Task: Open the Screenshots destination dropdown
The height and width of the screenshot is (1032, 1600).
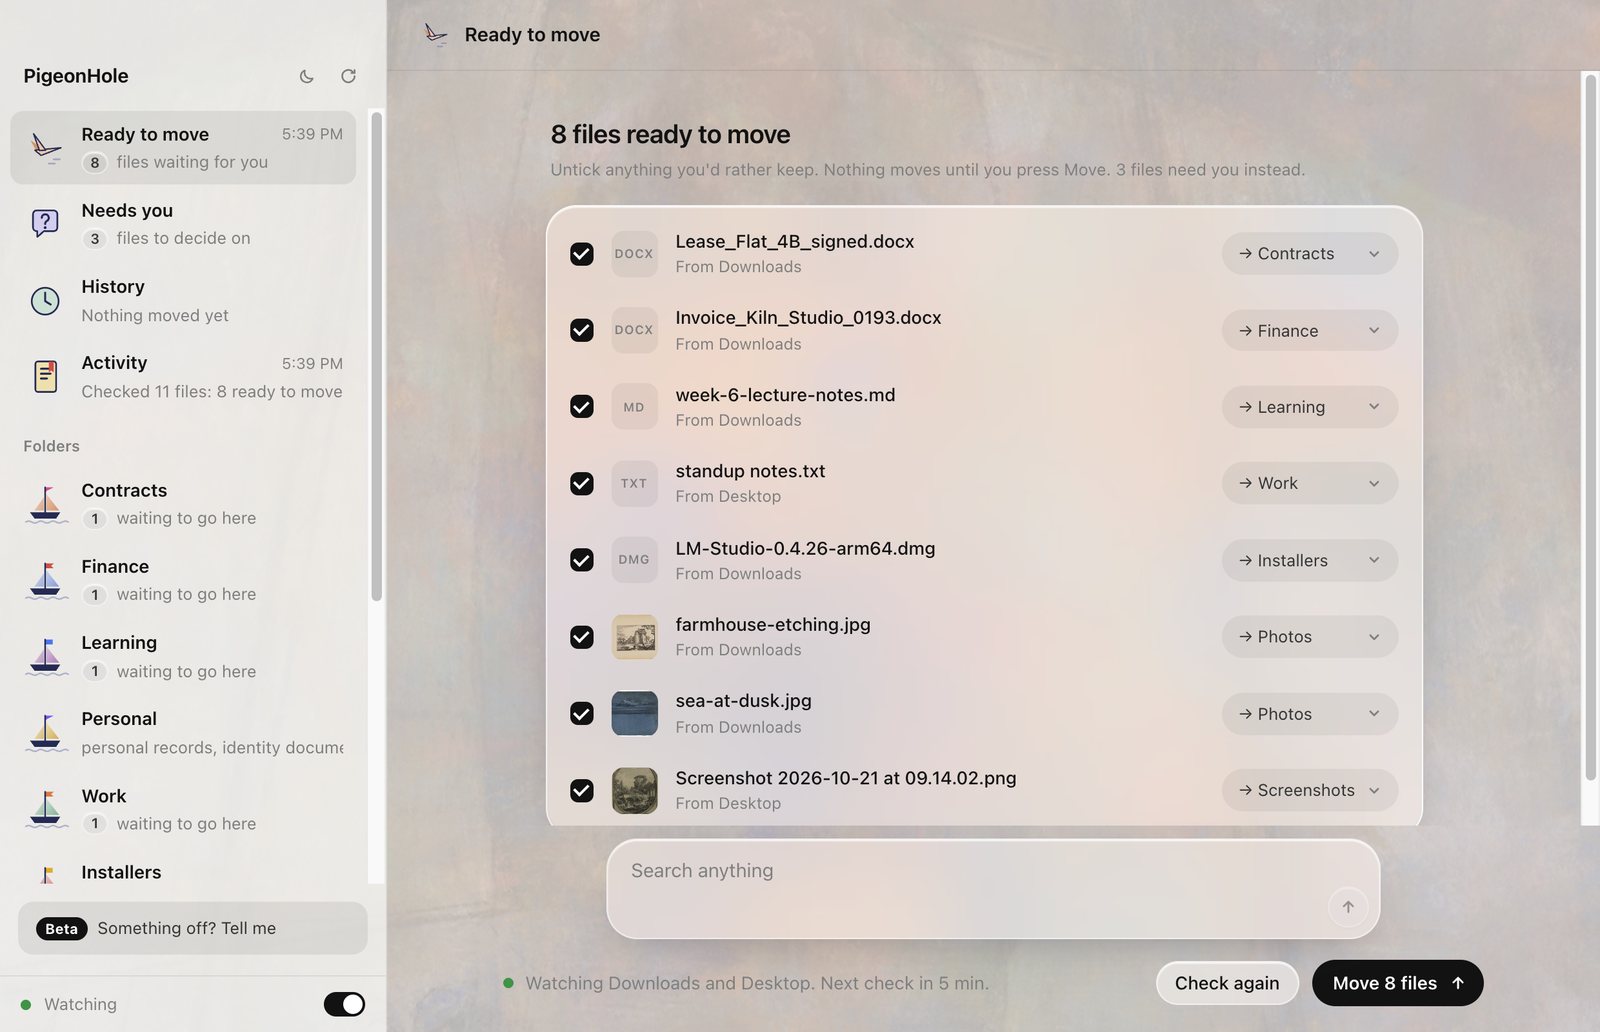Action: pos(1309,790)
